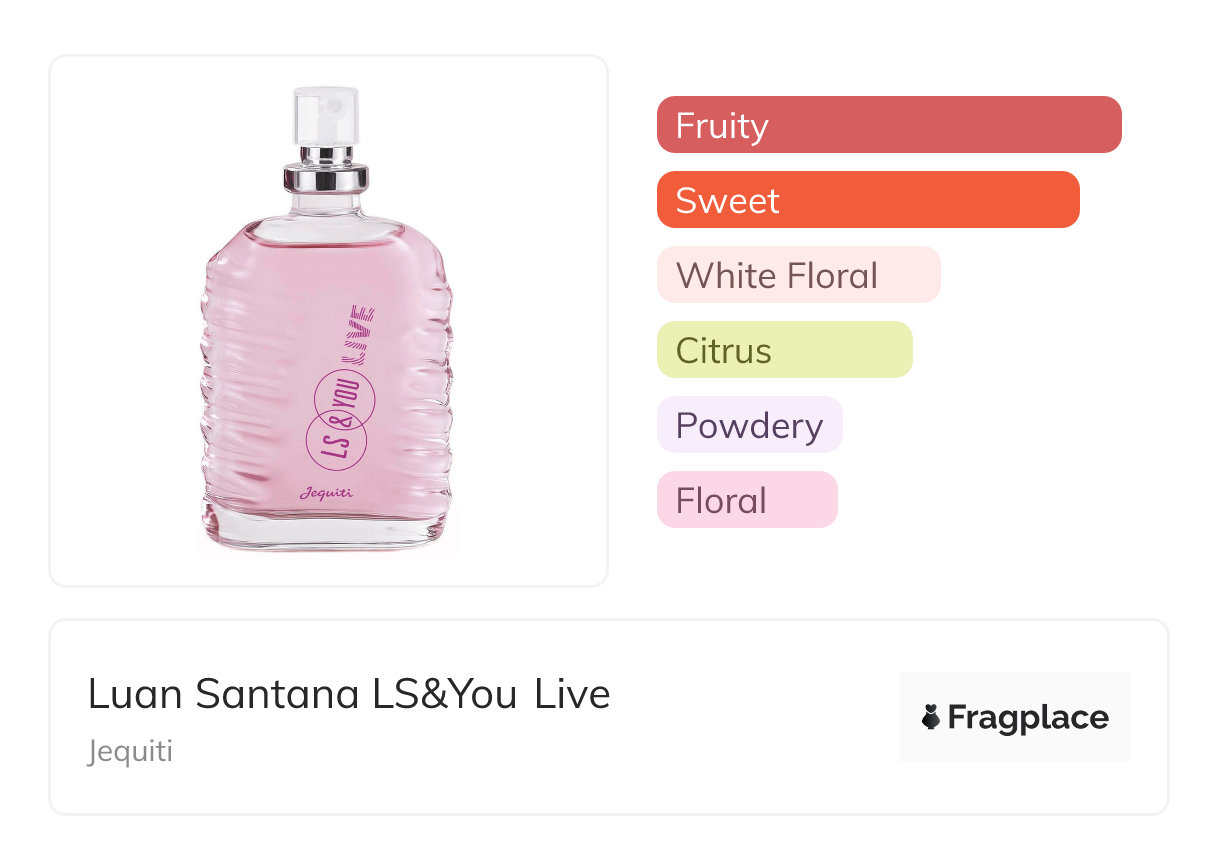
Task: Select the Powdery accord bar
Action: (749, 425)
